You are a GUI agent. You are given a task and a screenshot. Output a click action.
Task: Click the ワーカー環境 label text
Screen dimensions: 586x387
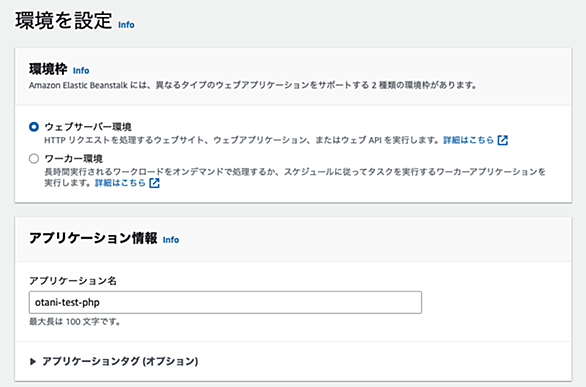coord(73,159)
